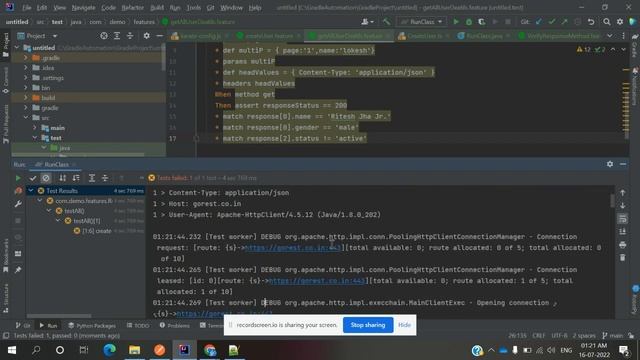Open the Build menu
The width and height of the screenshot is (640, 360).
click(x=157, y=7)
